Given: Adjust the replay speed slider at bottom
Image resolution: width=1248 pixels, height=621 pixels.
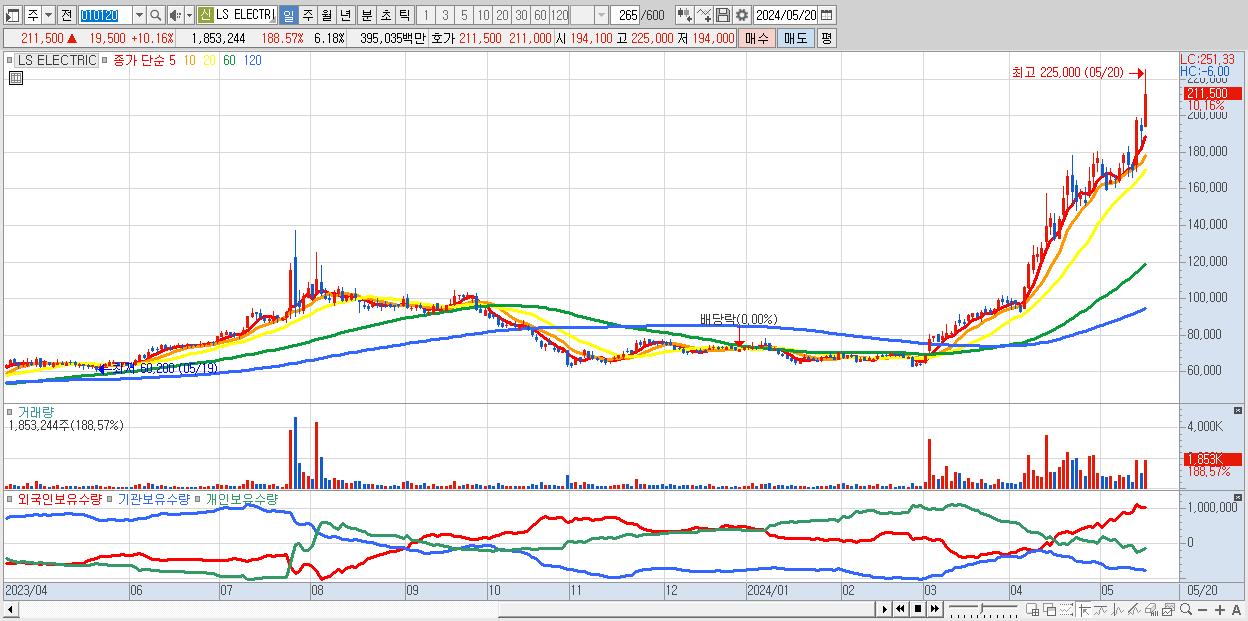Looking at the screenshot, I should tap(983, 609).
